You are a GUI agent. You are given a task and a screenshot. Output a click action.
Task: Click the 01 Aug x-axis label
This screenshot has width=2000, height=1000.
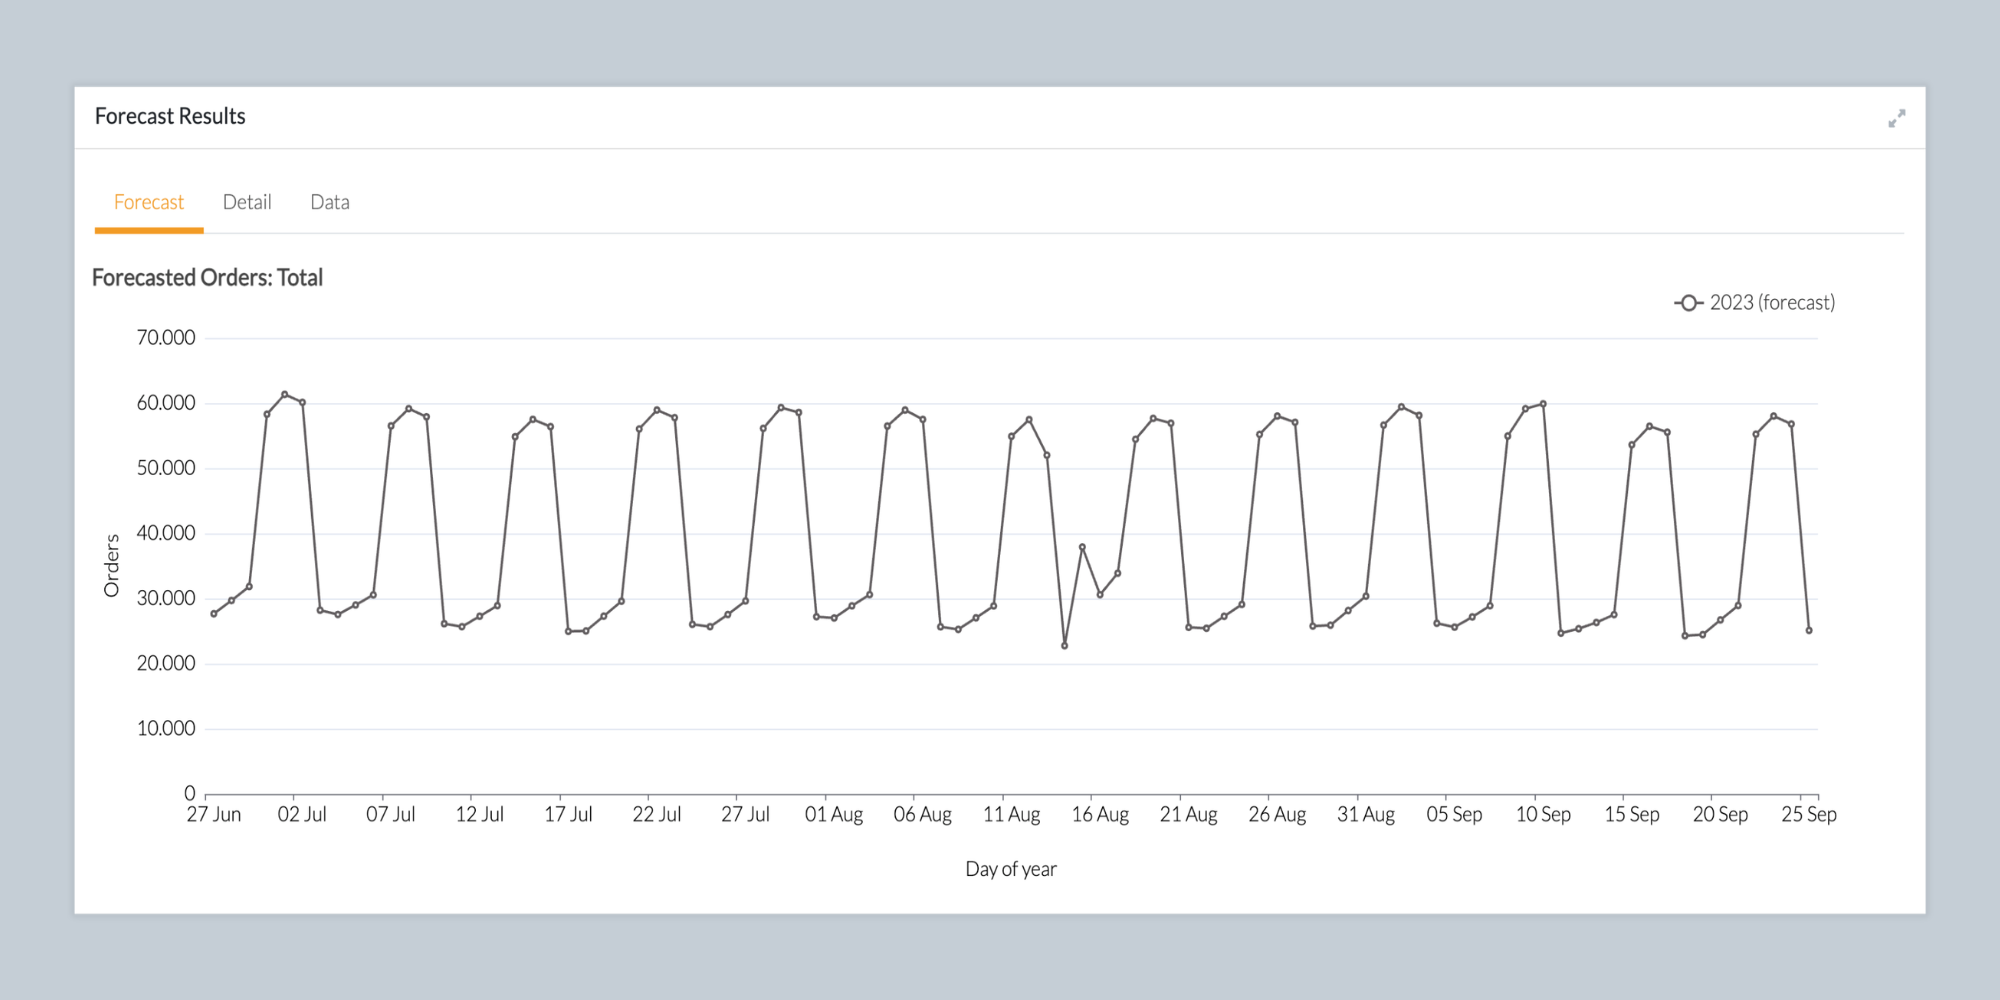834,814
